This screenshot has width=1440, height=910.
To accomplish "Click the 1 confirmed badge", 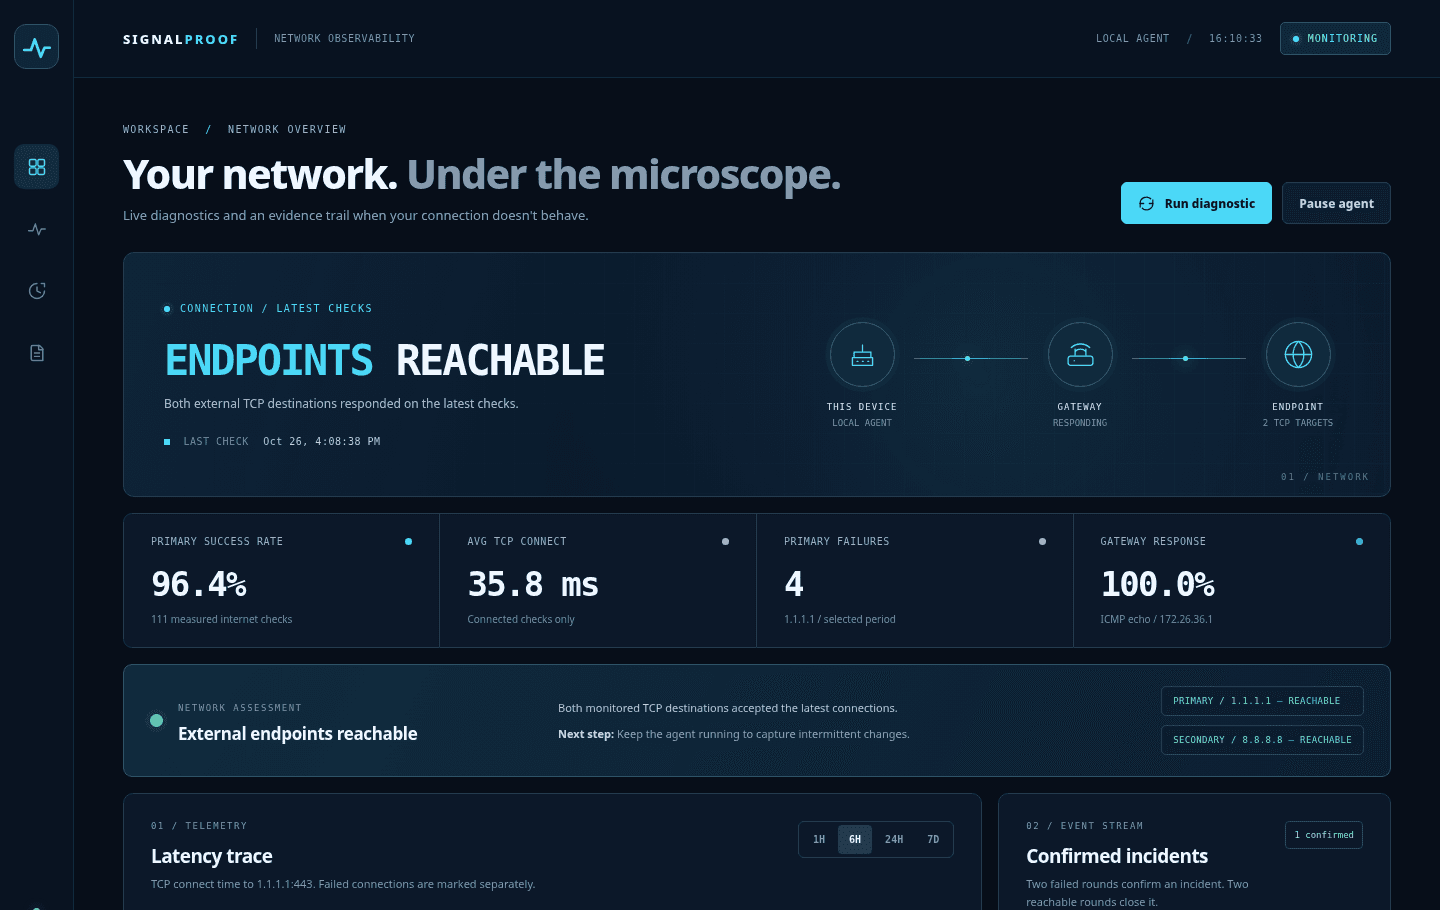I will click(1324, 835).
